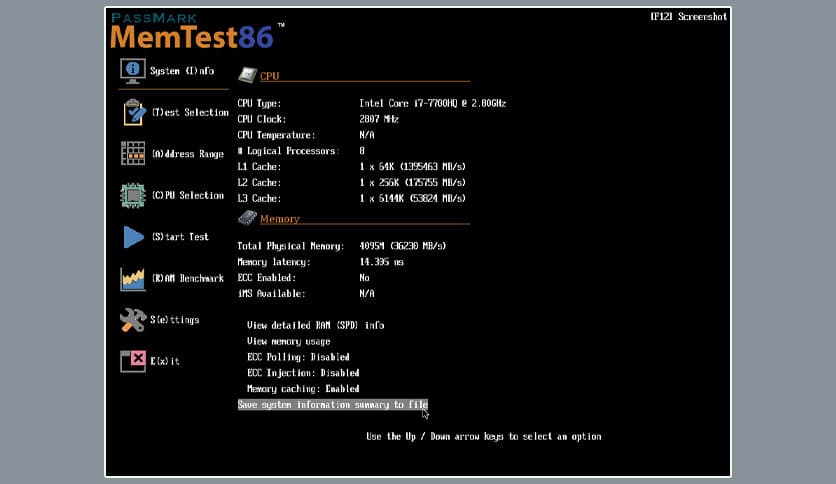Viewport: 836px width, 484px height.
Task: Click the Intel Core i7-7700HQ CPU type value
Action: (432, 103)
